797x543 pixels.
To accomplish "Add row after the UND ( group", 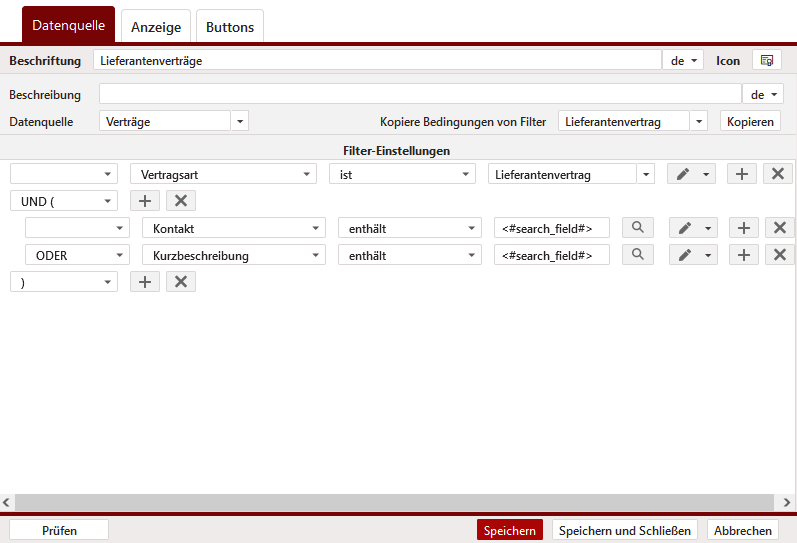I will point(145,201).
